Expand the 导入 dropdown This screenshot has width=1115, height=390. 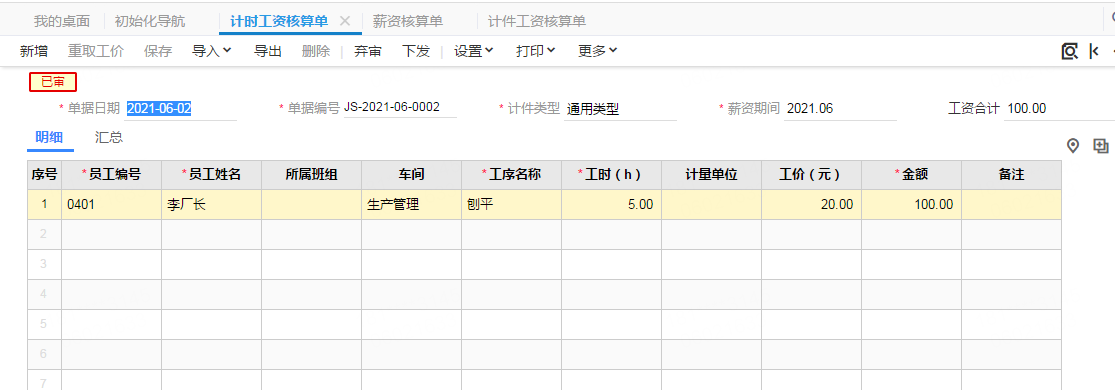(212, 51)
